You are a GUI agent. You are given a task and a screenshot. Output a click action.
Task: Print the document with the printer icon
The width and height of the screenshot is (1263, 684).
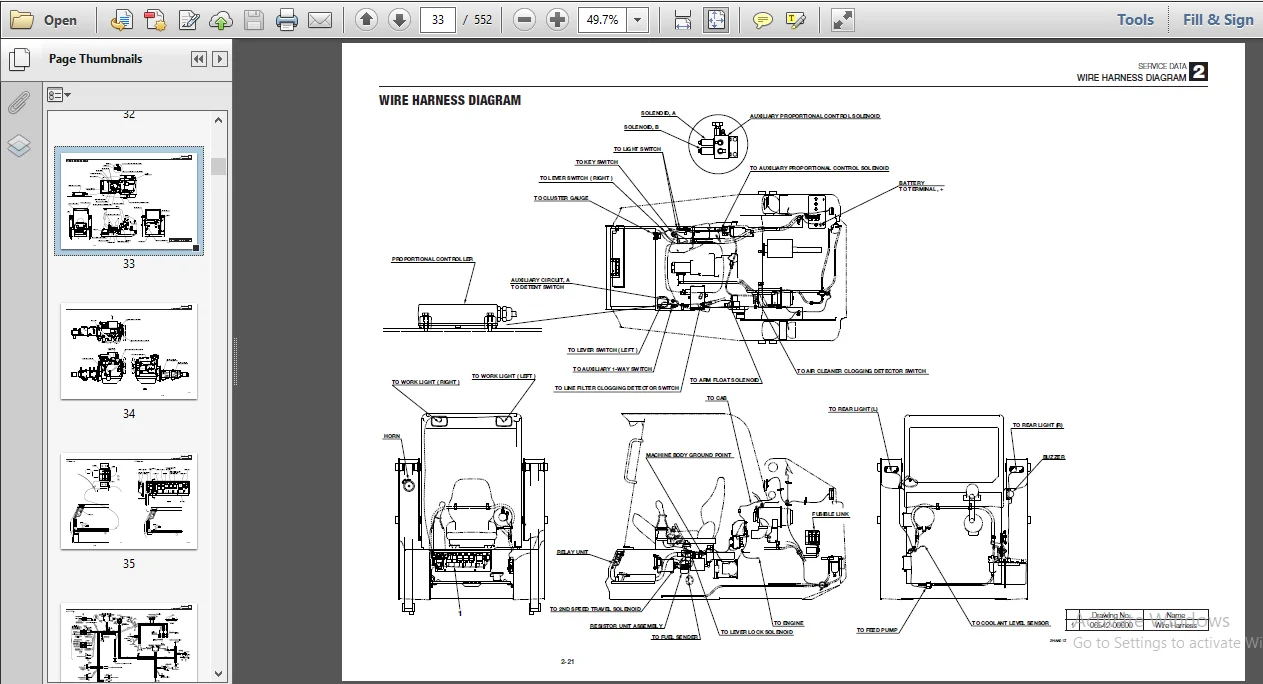(287, 19)
